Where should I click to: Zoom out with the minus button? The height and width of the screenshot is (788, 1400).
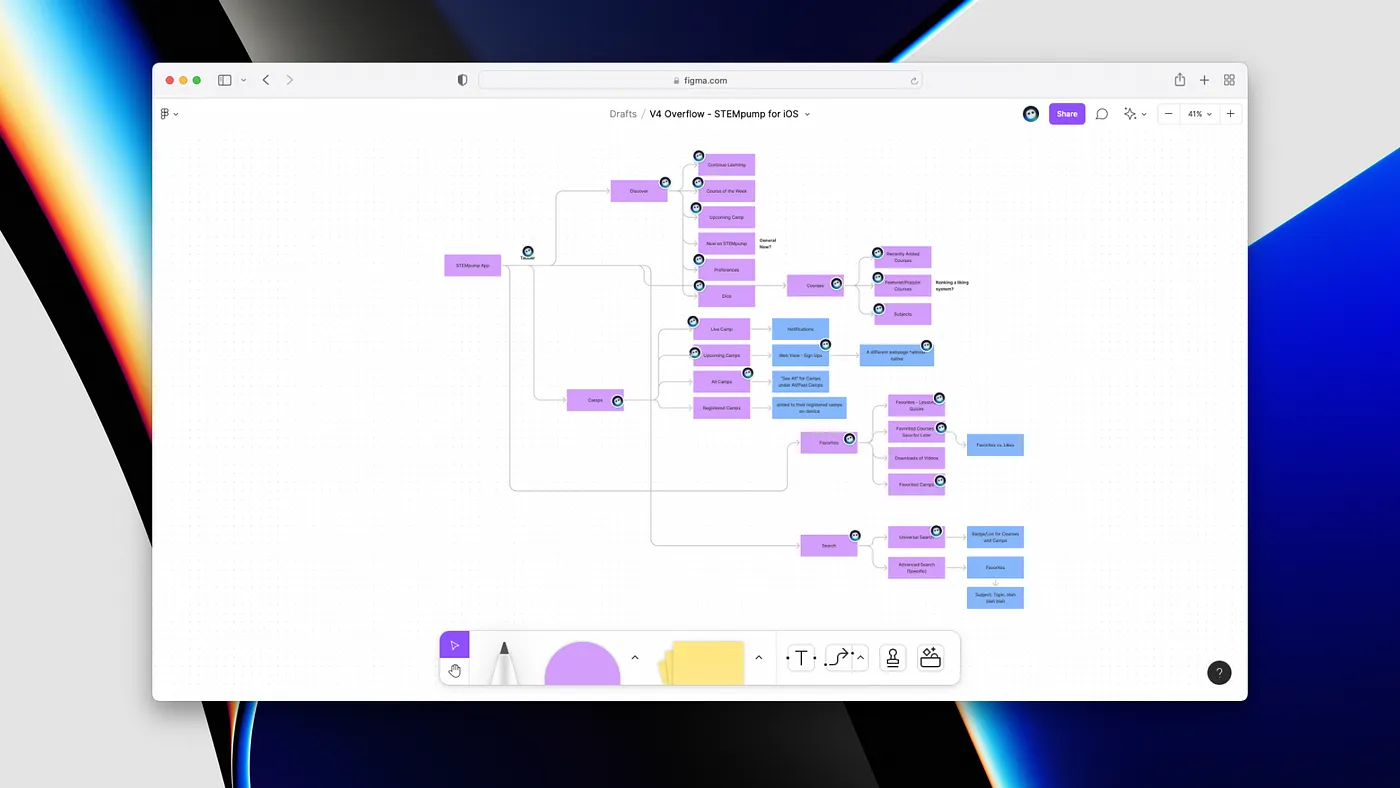click(x=1168, y=114)
